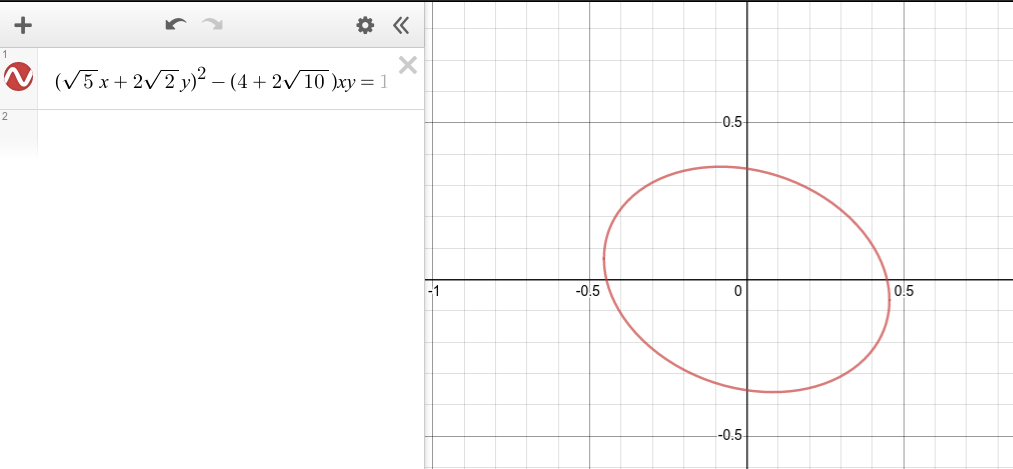Image resolution: width=1013 pixels, height=469 pixels.
Task: Collapse the expression list with double chevron
Action: coord(401,25)
